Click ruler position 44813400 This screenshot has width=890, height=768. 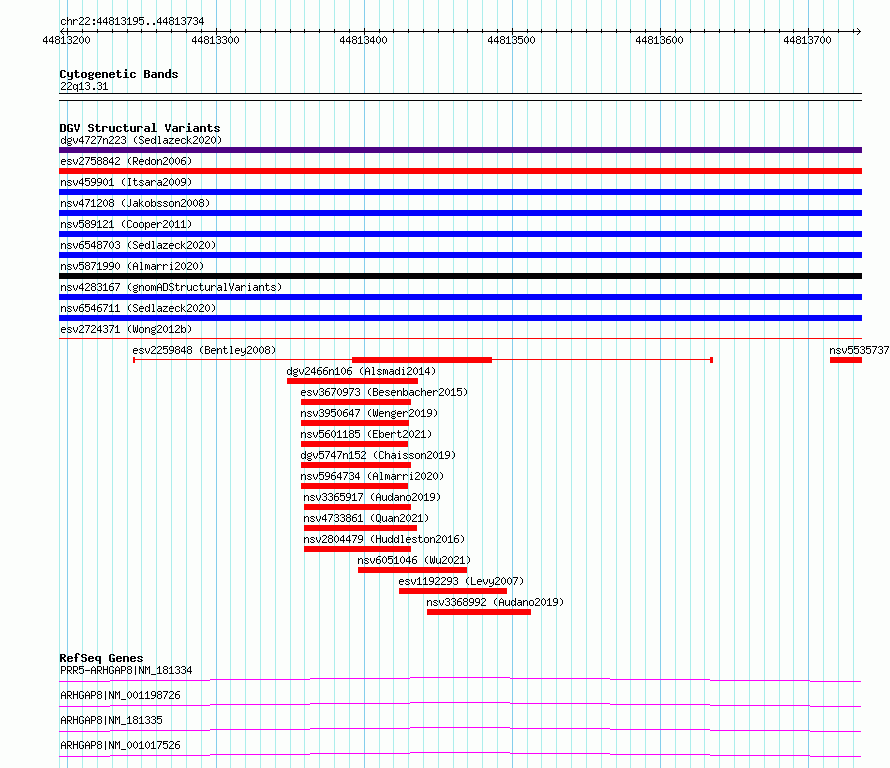pyautogui.click(x=363, y=40)
